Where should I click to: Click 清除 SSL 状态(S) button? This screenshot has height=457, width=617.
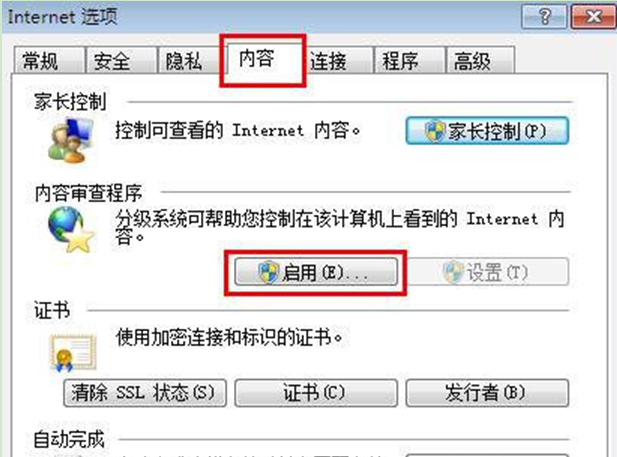coord(145,393)
